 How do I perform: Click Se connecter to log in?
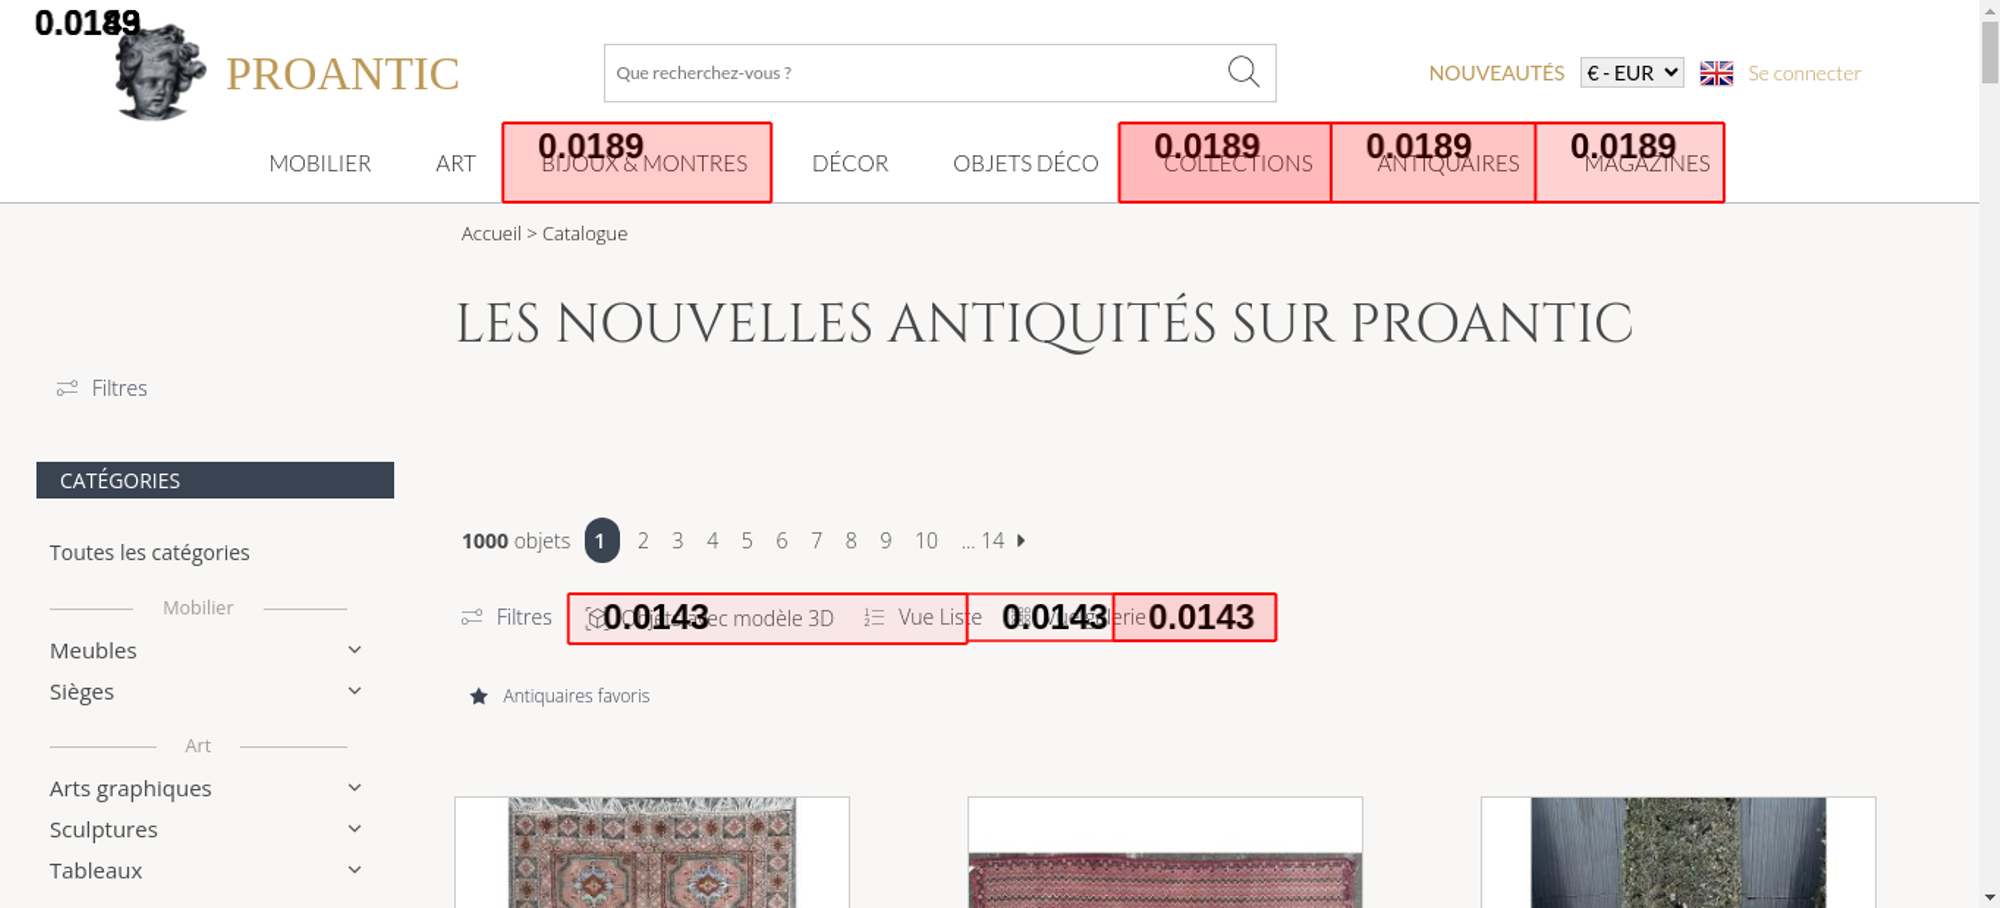[x=1804, y=73]
